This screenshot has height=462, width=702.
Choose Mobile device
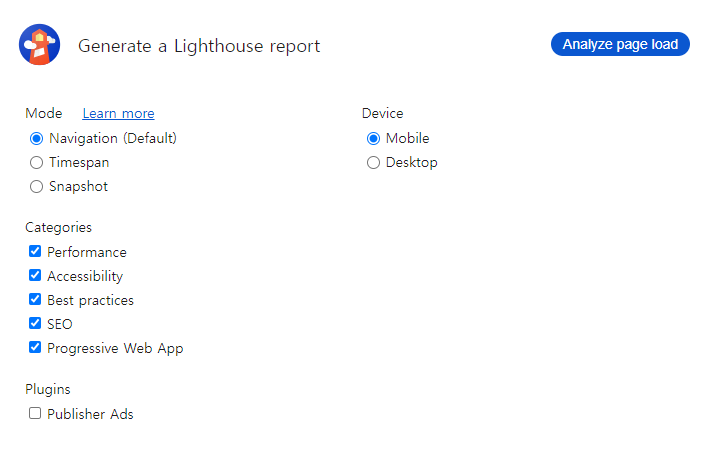(x=373, y=139)
